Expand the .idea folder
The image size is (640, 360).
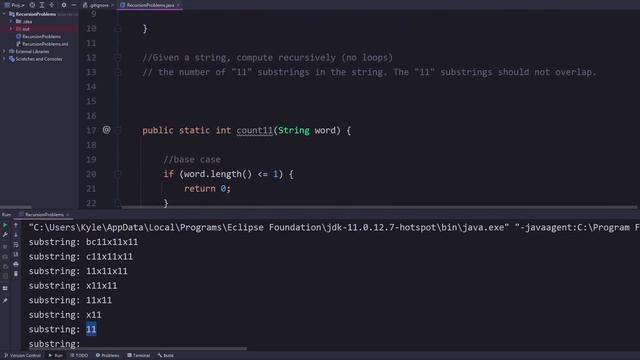(11, 21)
